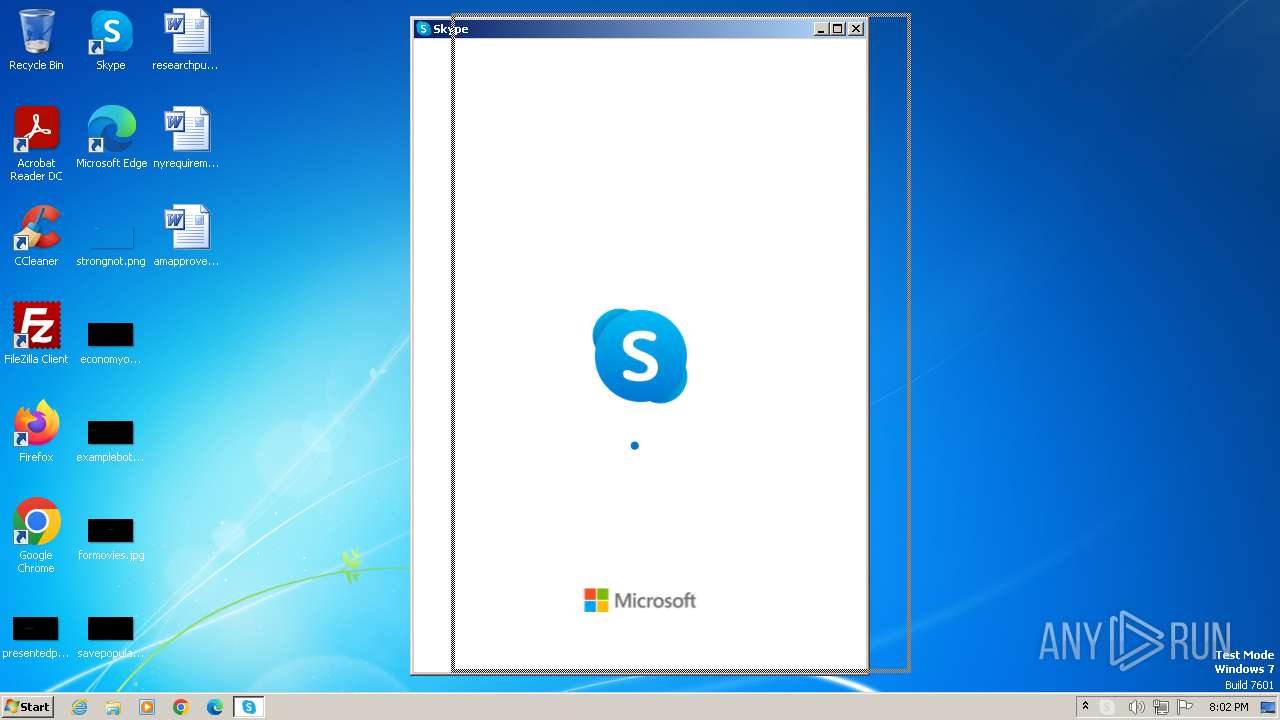The height and width of the screenshot is (720, 1280).
Task: Launch the Skype desktop shortcut
Action: tap(111, 40)
